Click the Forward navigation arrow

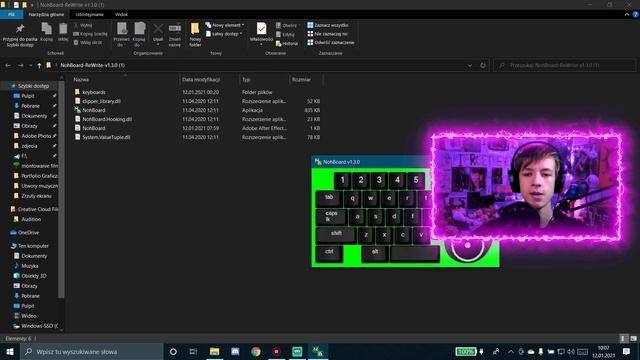(x=20, y=65)
